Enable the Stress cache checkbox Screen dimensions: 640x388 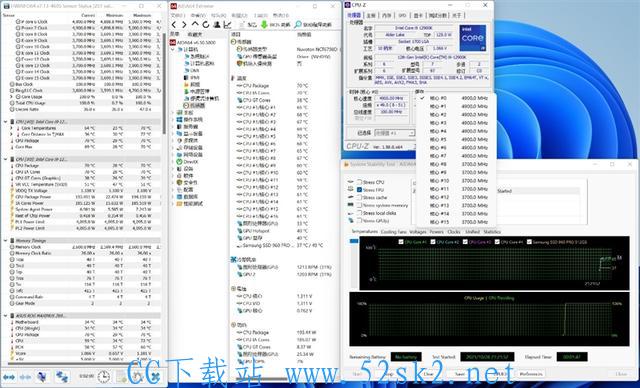coord(360,197)
